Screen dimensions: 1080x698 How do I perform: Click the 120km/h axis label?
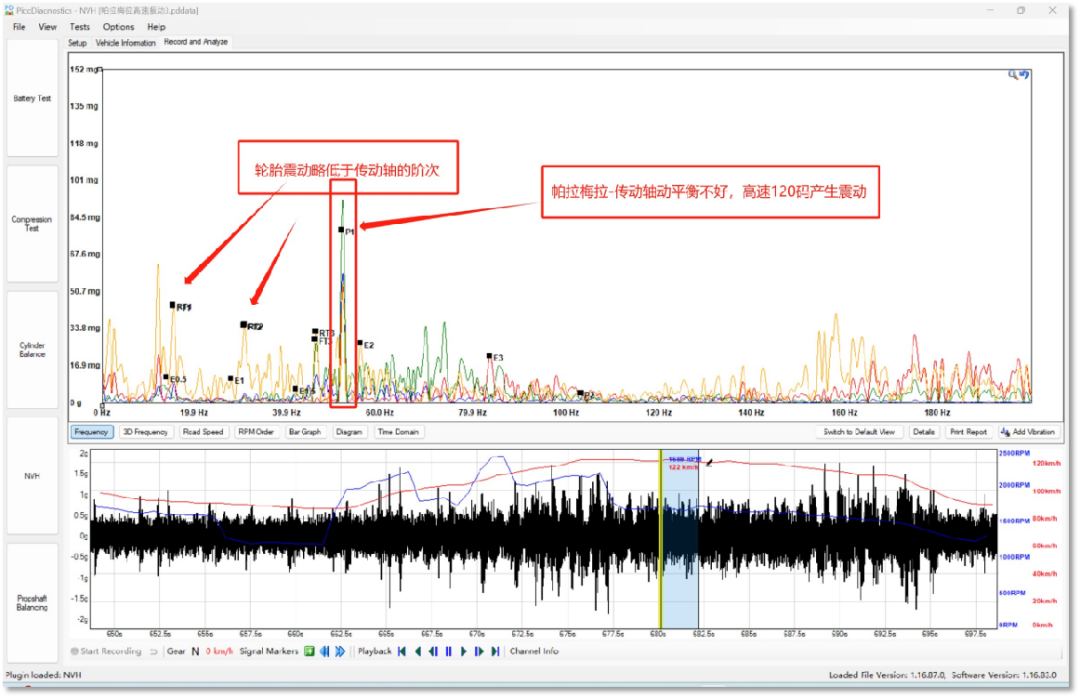(1046, 464)
